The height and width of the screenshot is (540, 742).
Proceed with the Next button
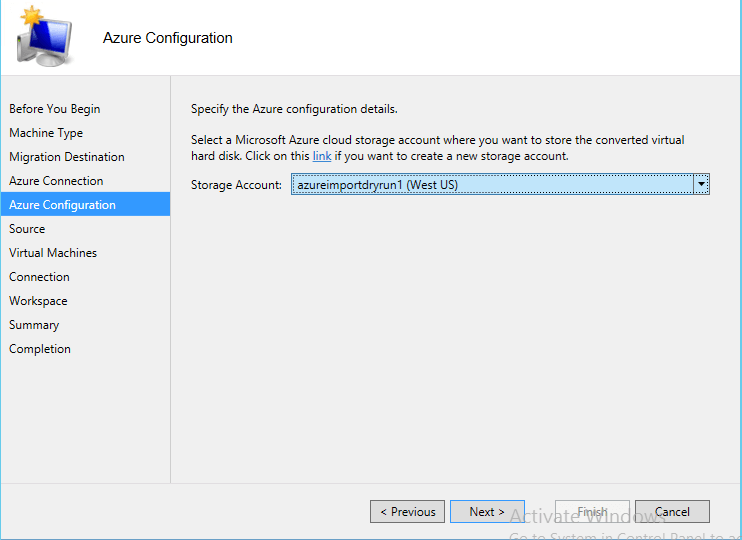487,512
